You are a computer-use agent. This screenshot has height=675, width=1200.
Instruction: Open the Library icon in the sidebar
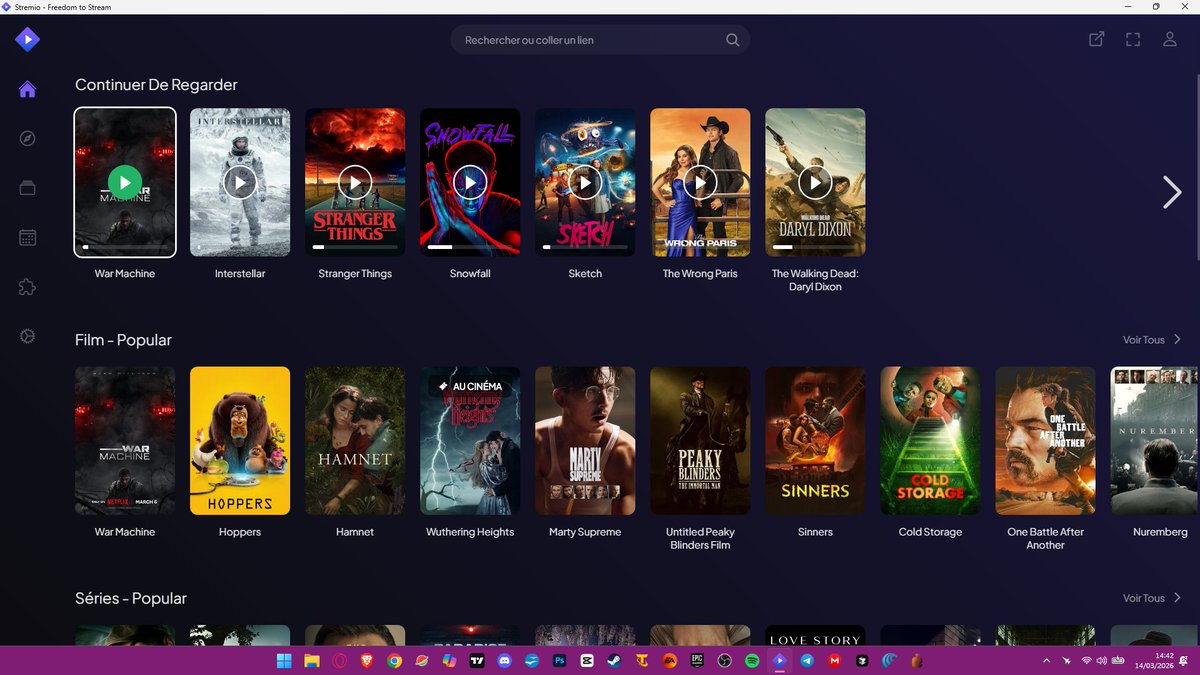tap(27, 188)
